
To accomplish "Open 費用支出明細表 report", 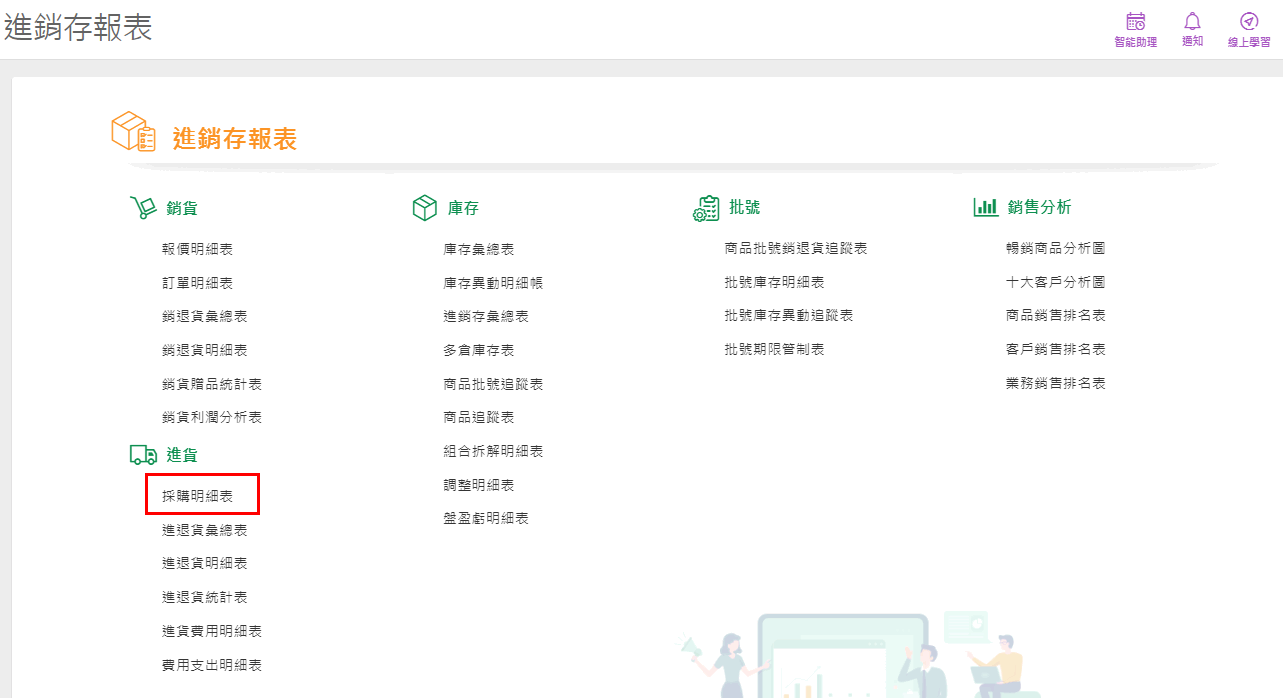I will (212, 665).
